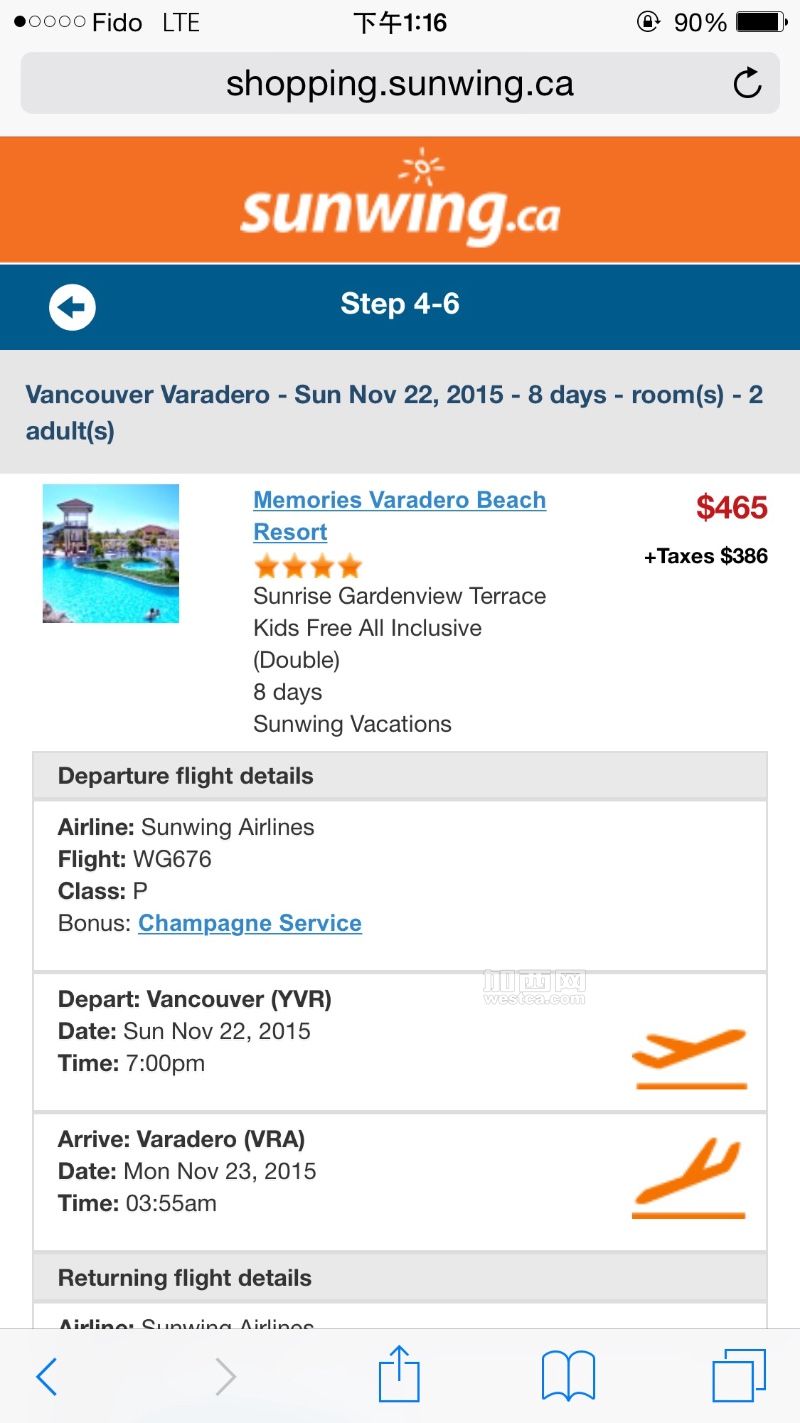800x1423 pixels.
Task: Tap the Safari share icon
Action: tap(399, 1375)
